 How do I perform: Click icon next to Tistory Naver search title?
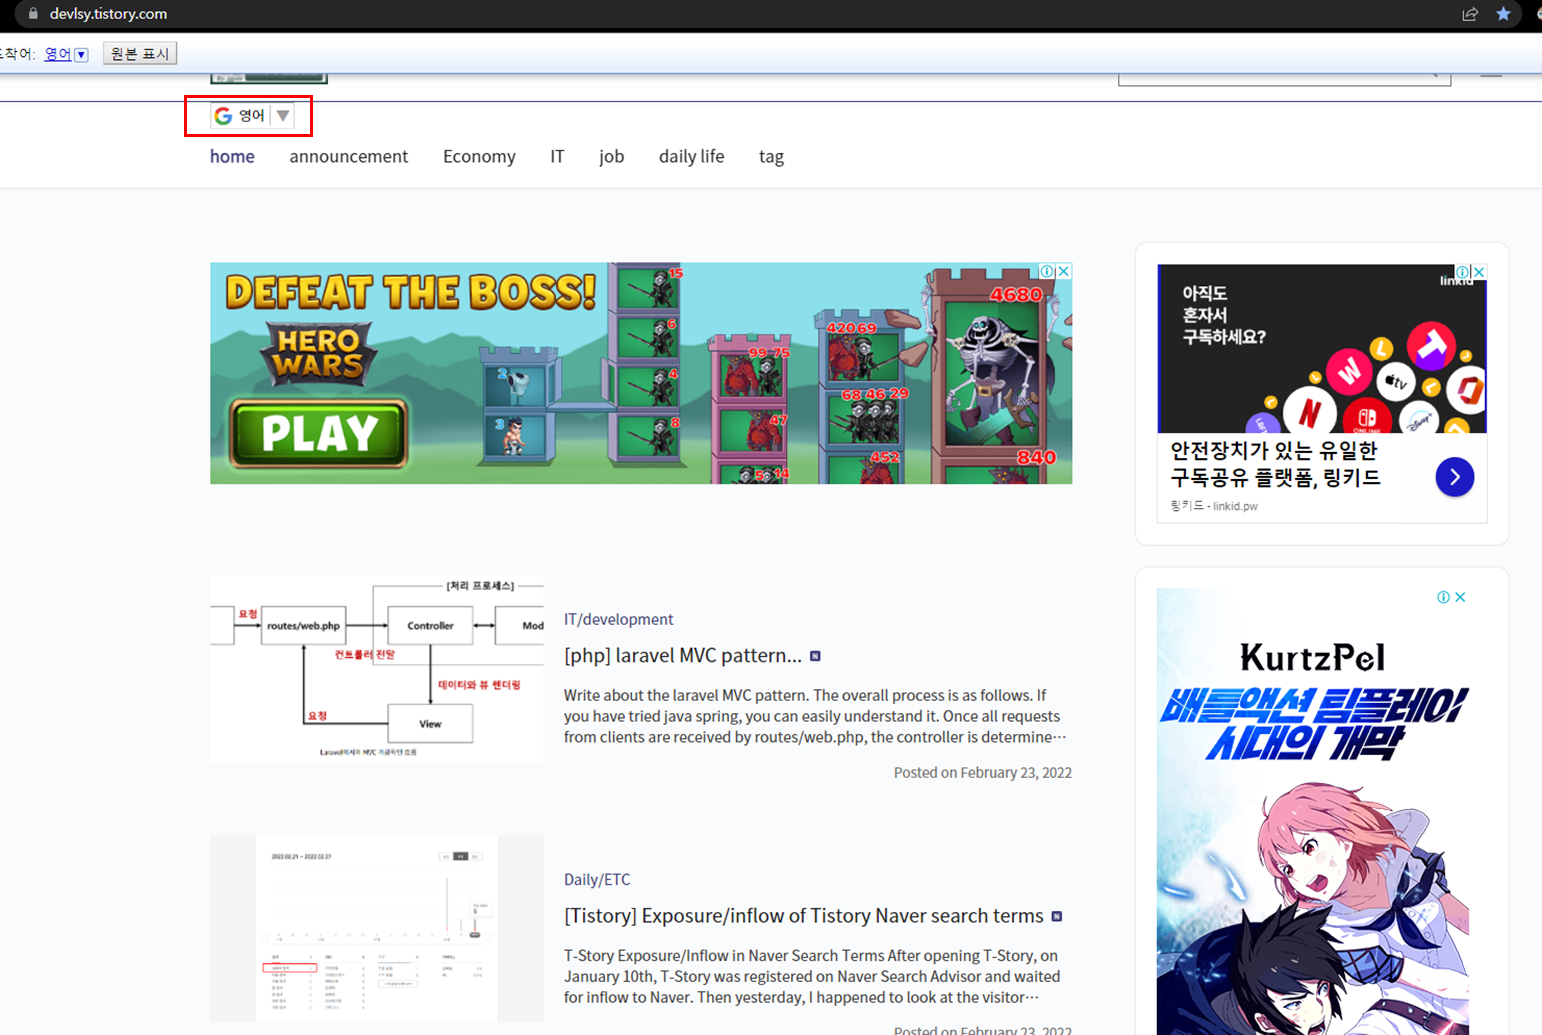(x=1057, y=916)
